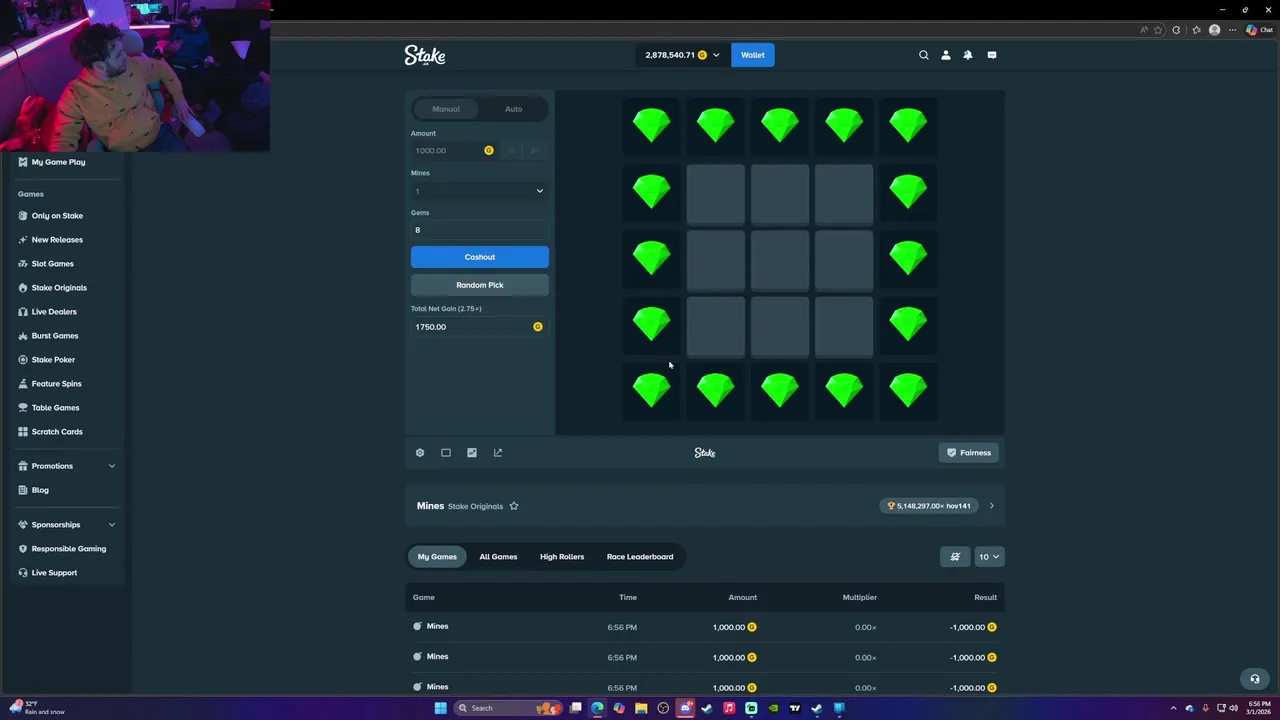Open Burst Games in sidebar
Viewport: 1280px width, 720px height.
(x=55, y=336)
